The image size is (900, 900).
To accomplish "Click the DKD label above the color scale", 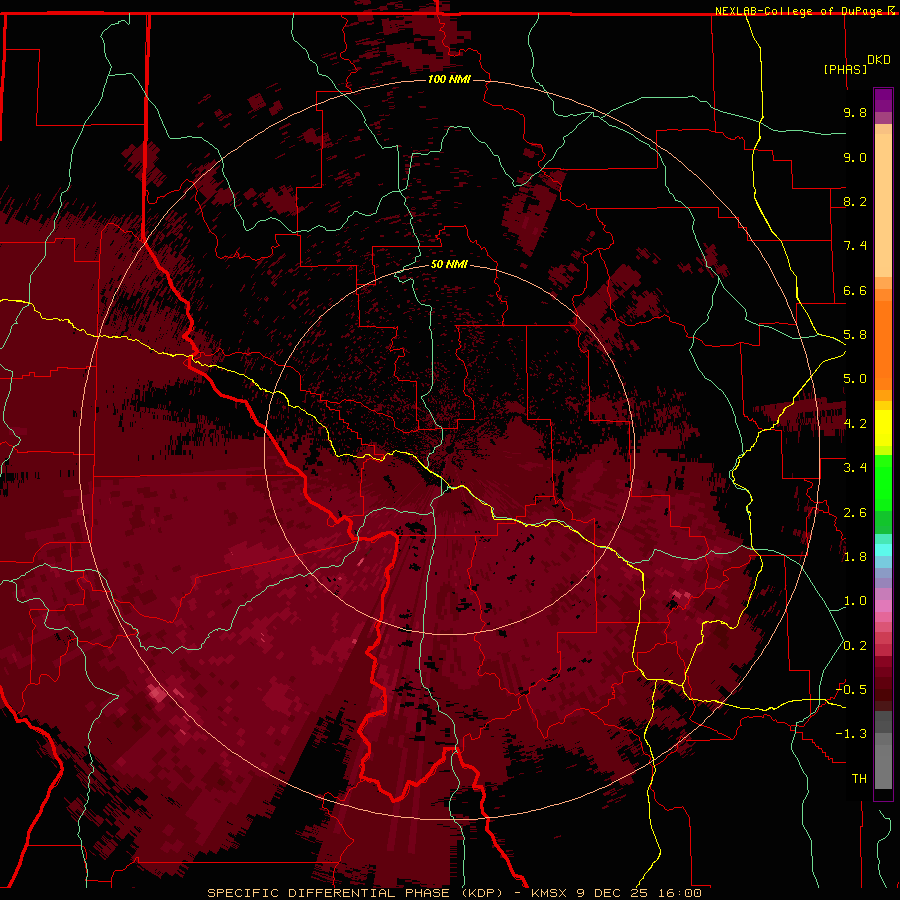I will click(879, 60).
